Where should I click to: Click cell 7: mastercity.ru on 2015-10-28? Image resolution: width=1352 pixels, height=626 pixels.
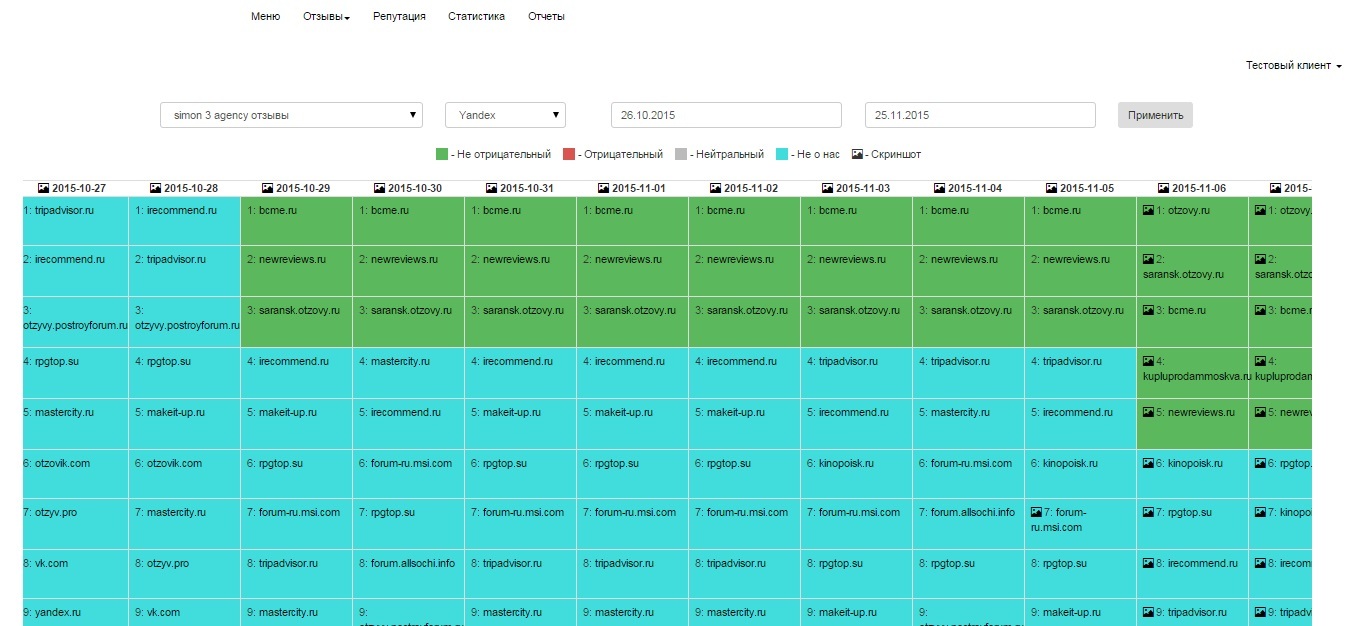[x=185, y=524]
